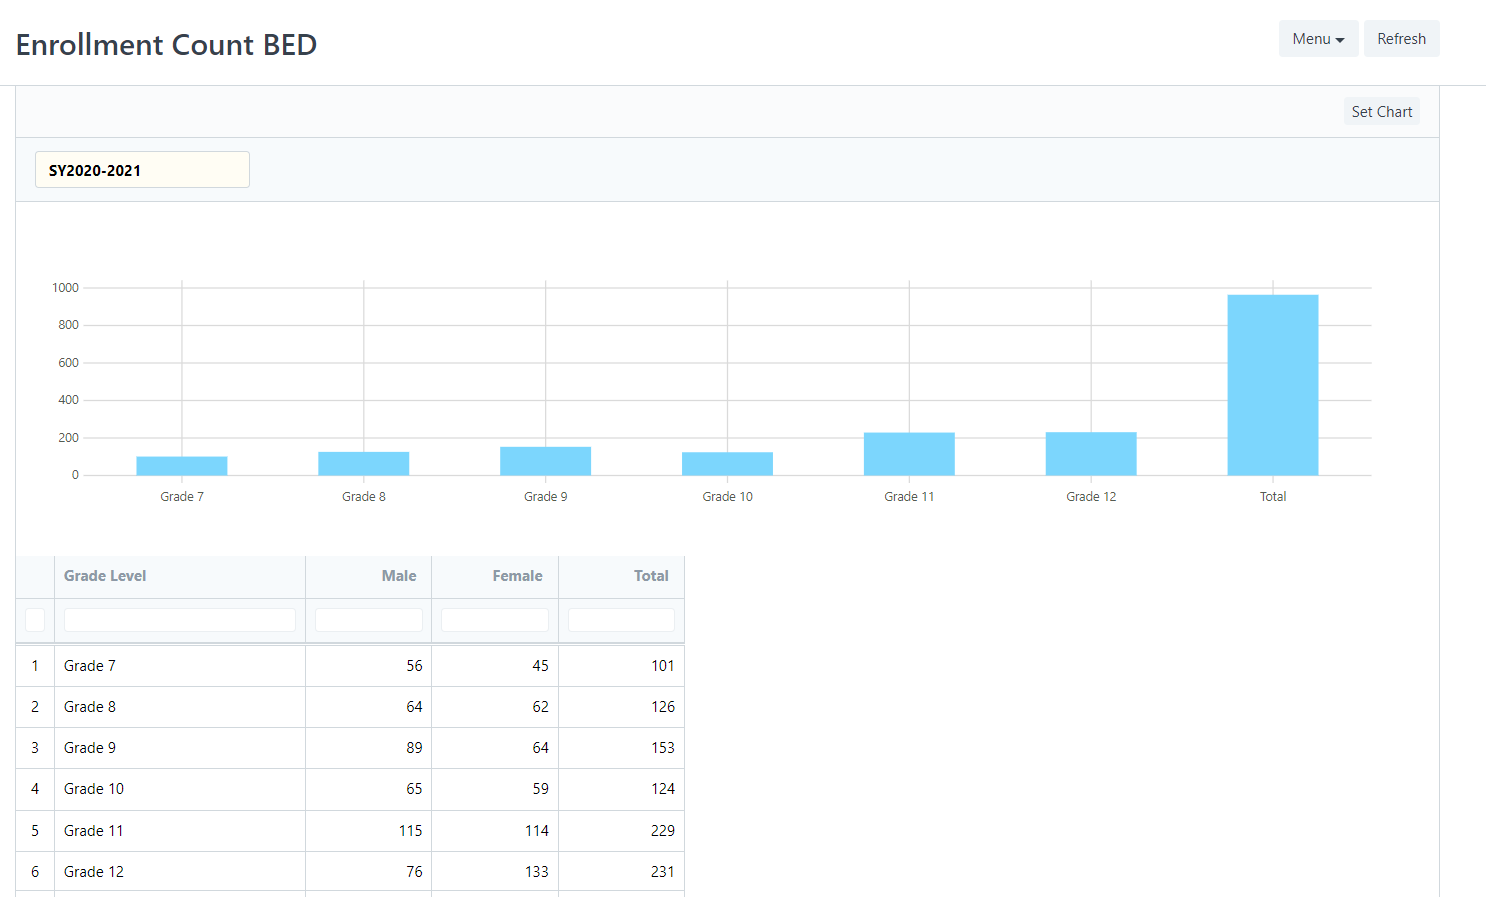Sort table by the Female column
Image resolution: width=1486 pixels, height=897 pixels.
pyautogui.click(x=517, y=576)
